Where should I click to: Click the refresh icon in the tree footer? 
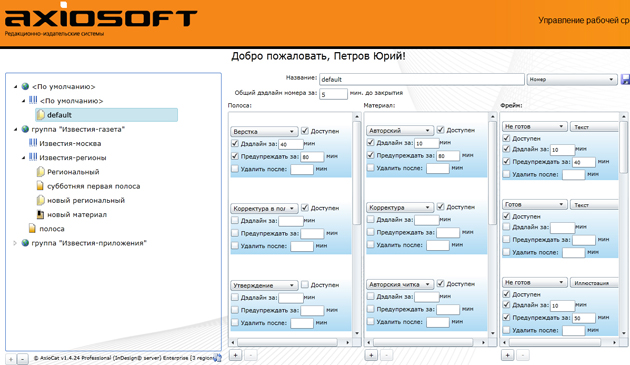[217, 357]
